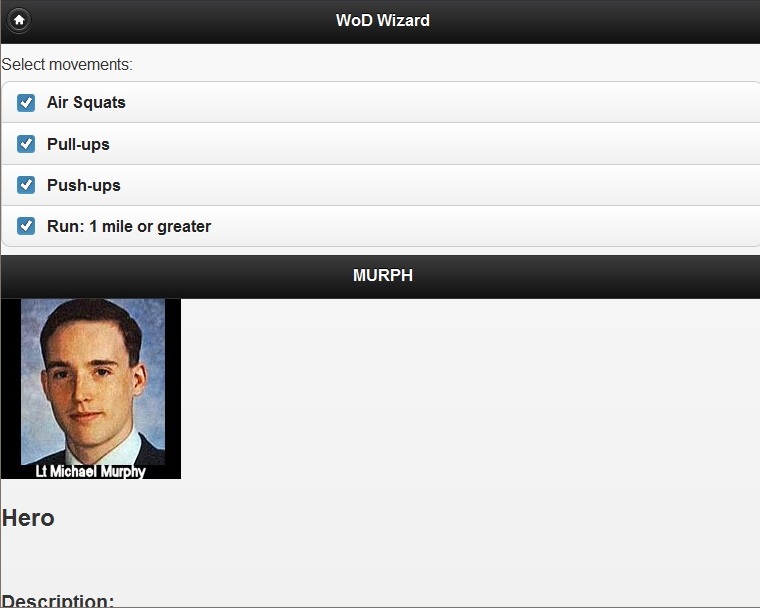Image resolution: width=760 pixels, height=608 pixels.
Task: Go to the home screen via house icon
Action: 19,20
